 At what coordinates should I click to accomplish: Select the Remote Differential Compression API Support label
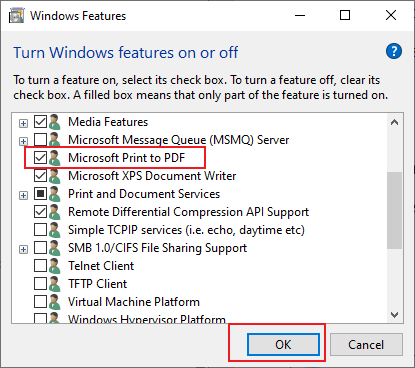(x=189, y=212)
